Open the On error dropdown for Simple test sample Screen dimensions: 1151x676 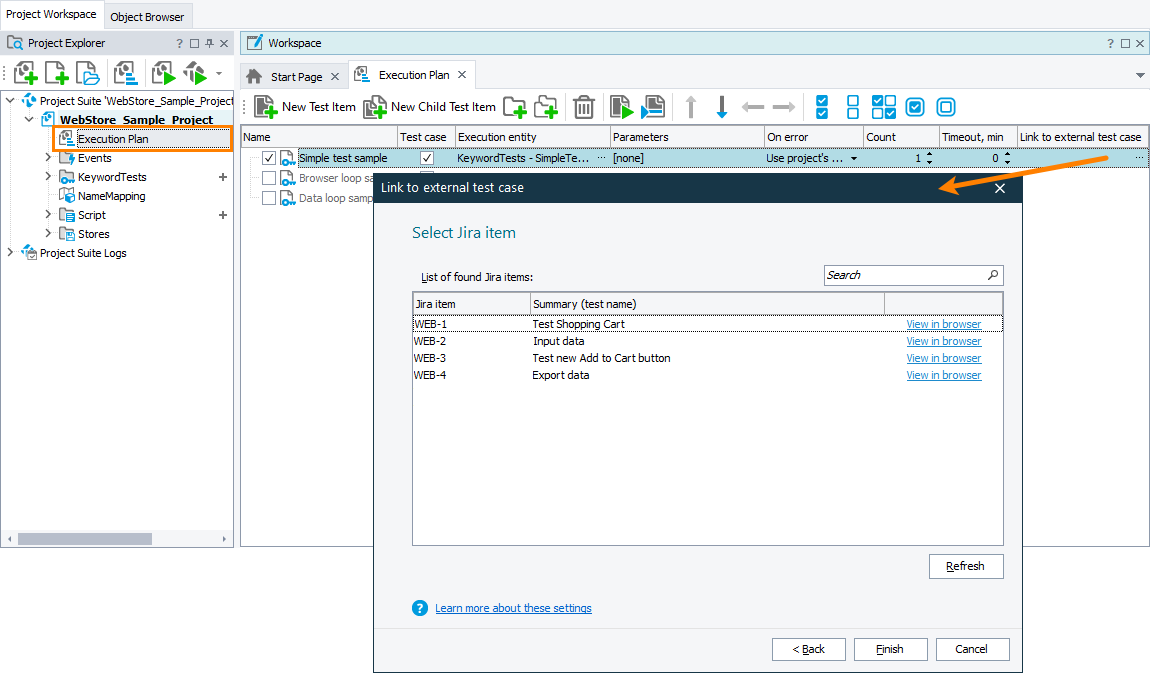[x=855, y=157]
